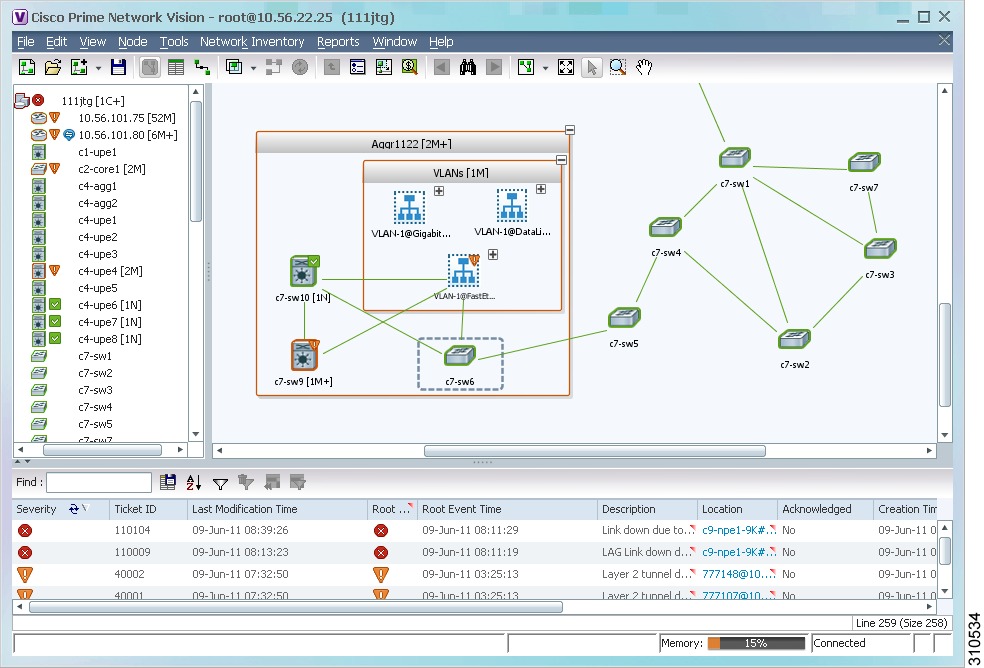
Task: Expand the VLAN-1@Gigabit node
Action: tap(439, 191)
